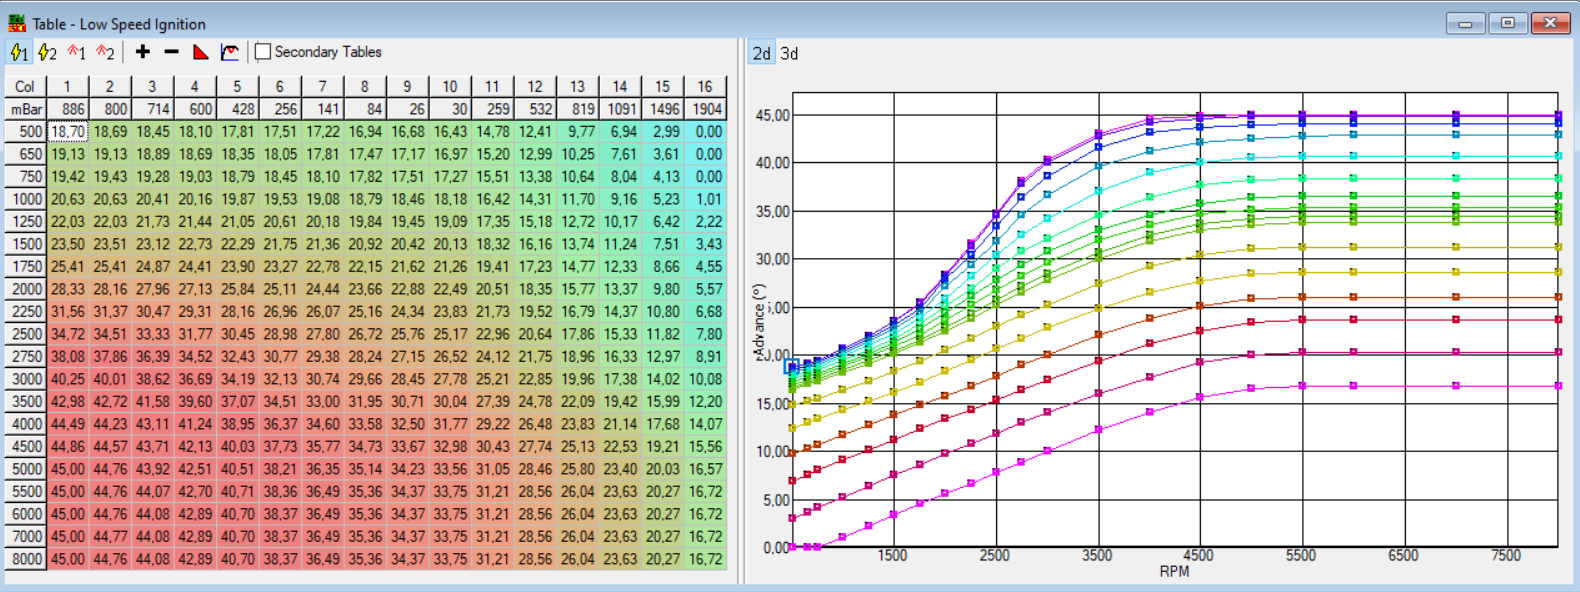Click the selected cell value 18,70

[68, 131]
